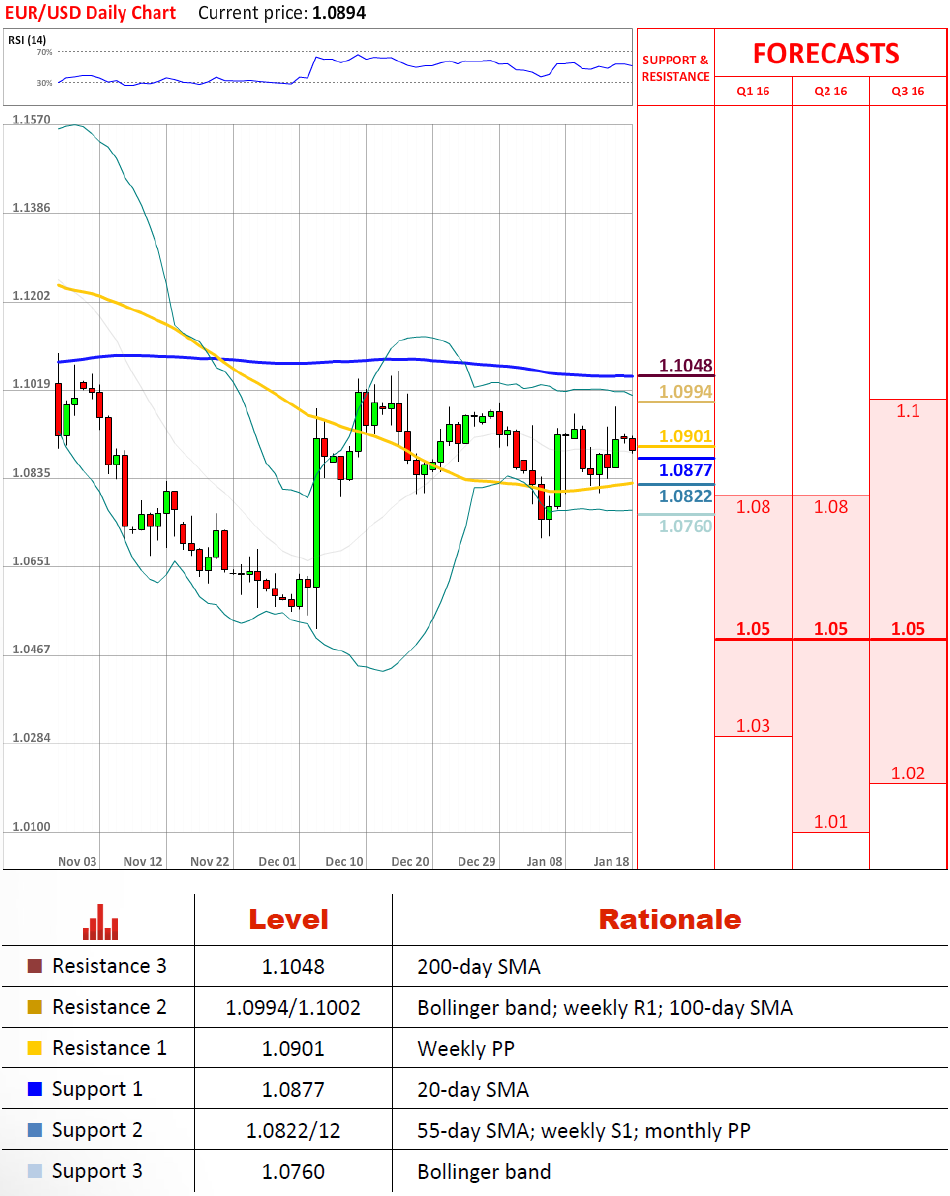This screenshot has width=950, height=1196.
Task: Click the Resistance 2 gold color swatch
Action: [34, 1007]
